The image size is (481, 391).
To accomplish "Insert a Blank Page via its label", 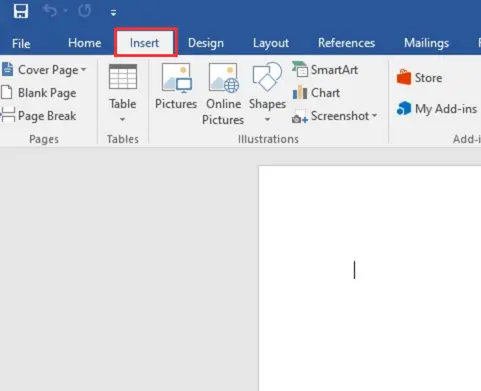I will [47, 93].
